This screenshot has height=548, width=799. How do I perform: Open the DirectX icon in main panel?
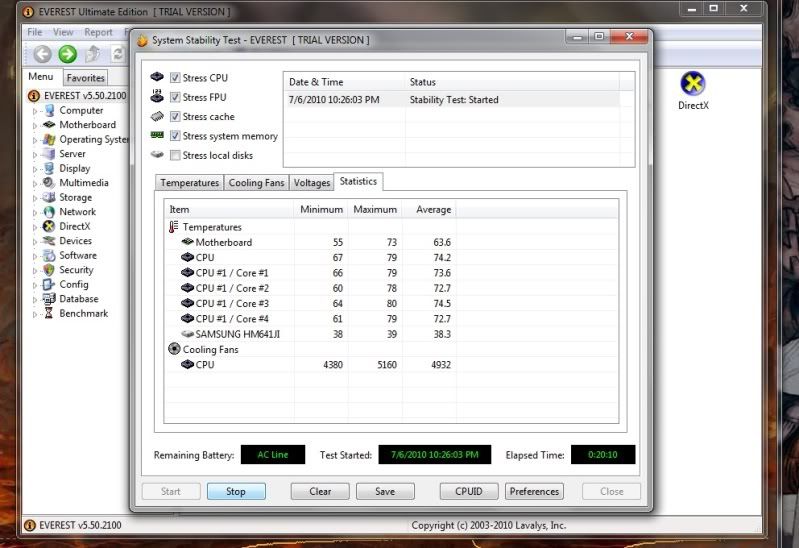click(x=693, y=83)
